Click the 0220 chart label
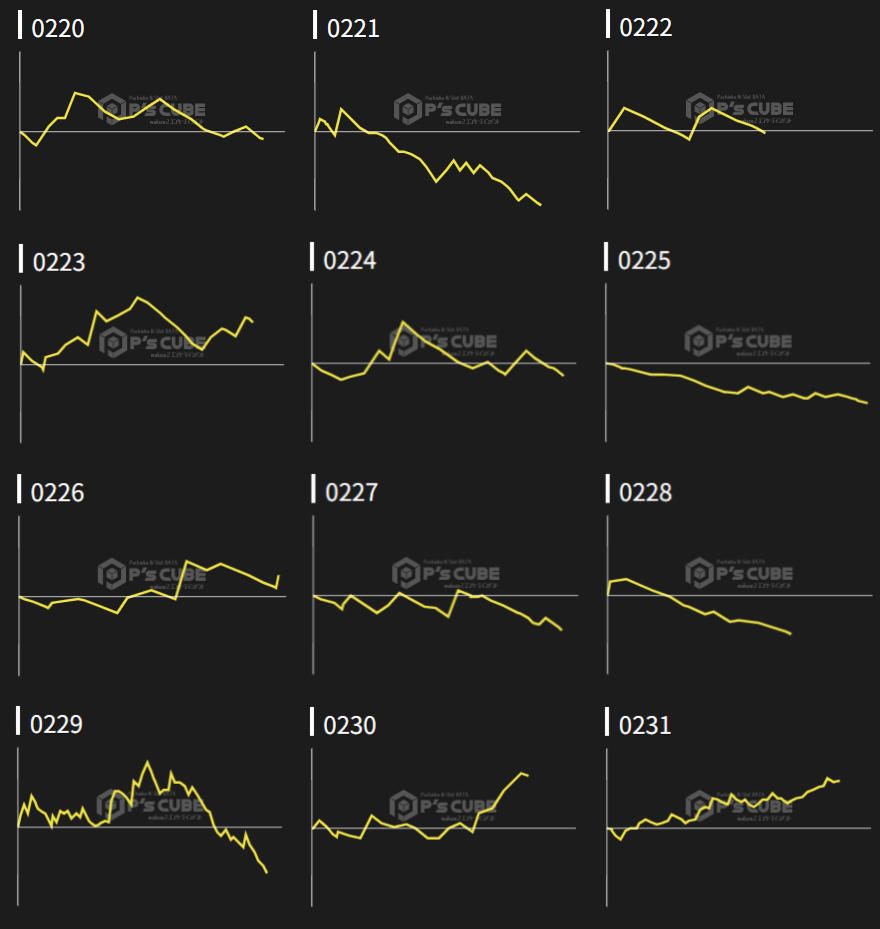Image resolution: width=880 pixels, height=929 pixels. click(x=58, y=28)
